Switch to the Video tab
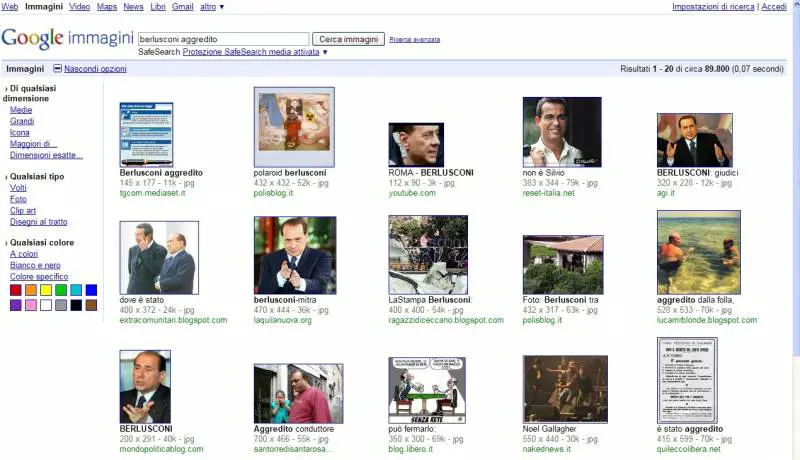Image resolution: width=800 pixels, height=460 pixels. pos(79,7)
